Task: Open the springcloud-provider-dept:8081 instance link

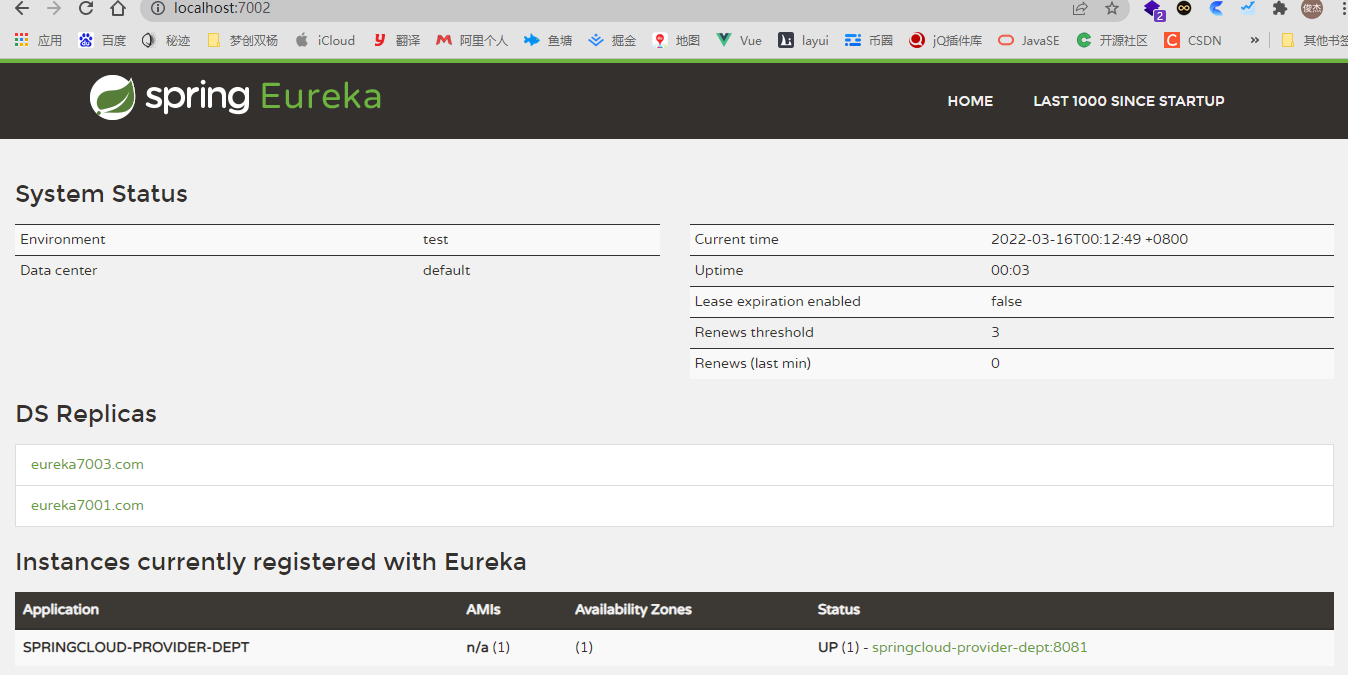Action: tap(979, 647)
